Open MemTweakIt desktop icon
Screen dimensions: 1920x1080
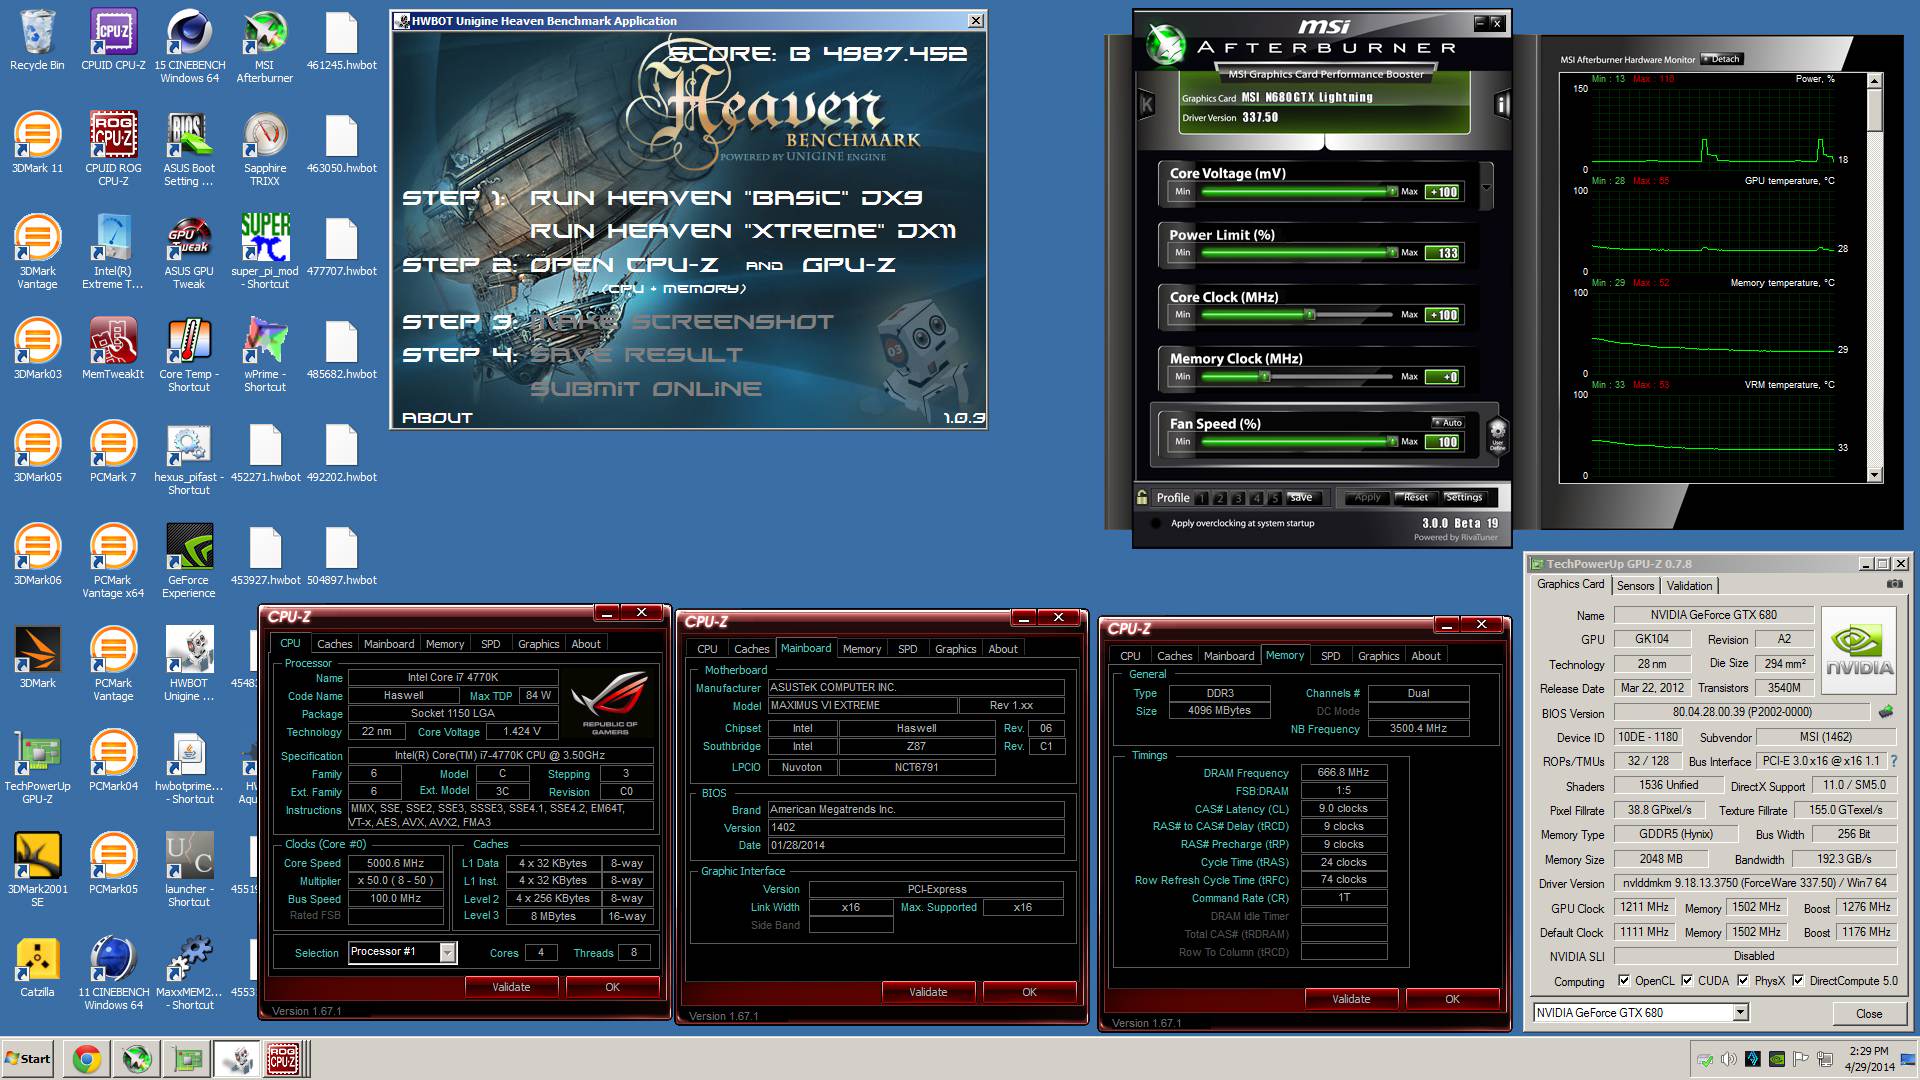pos(113,348)
